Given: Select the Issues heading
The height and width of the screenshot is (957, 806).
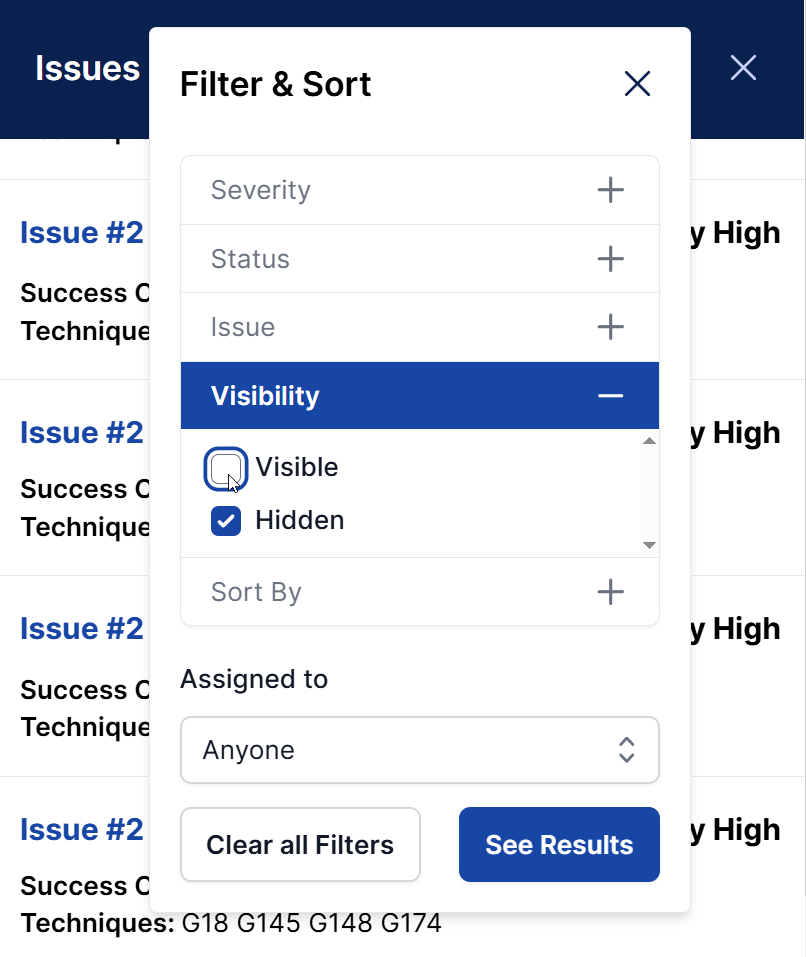Looking at the screenshot, I should point(87,68).
